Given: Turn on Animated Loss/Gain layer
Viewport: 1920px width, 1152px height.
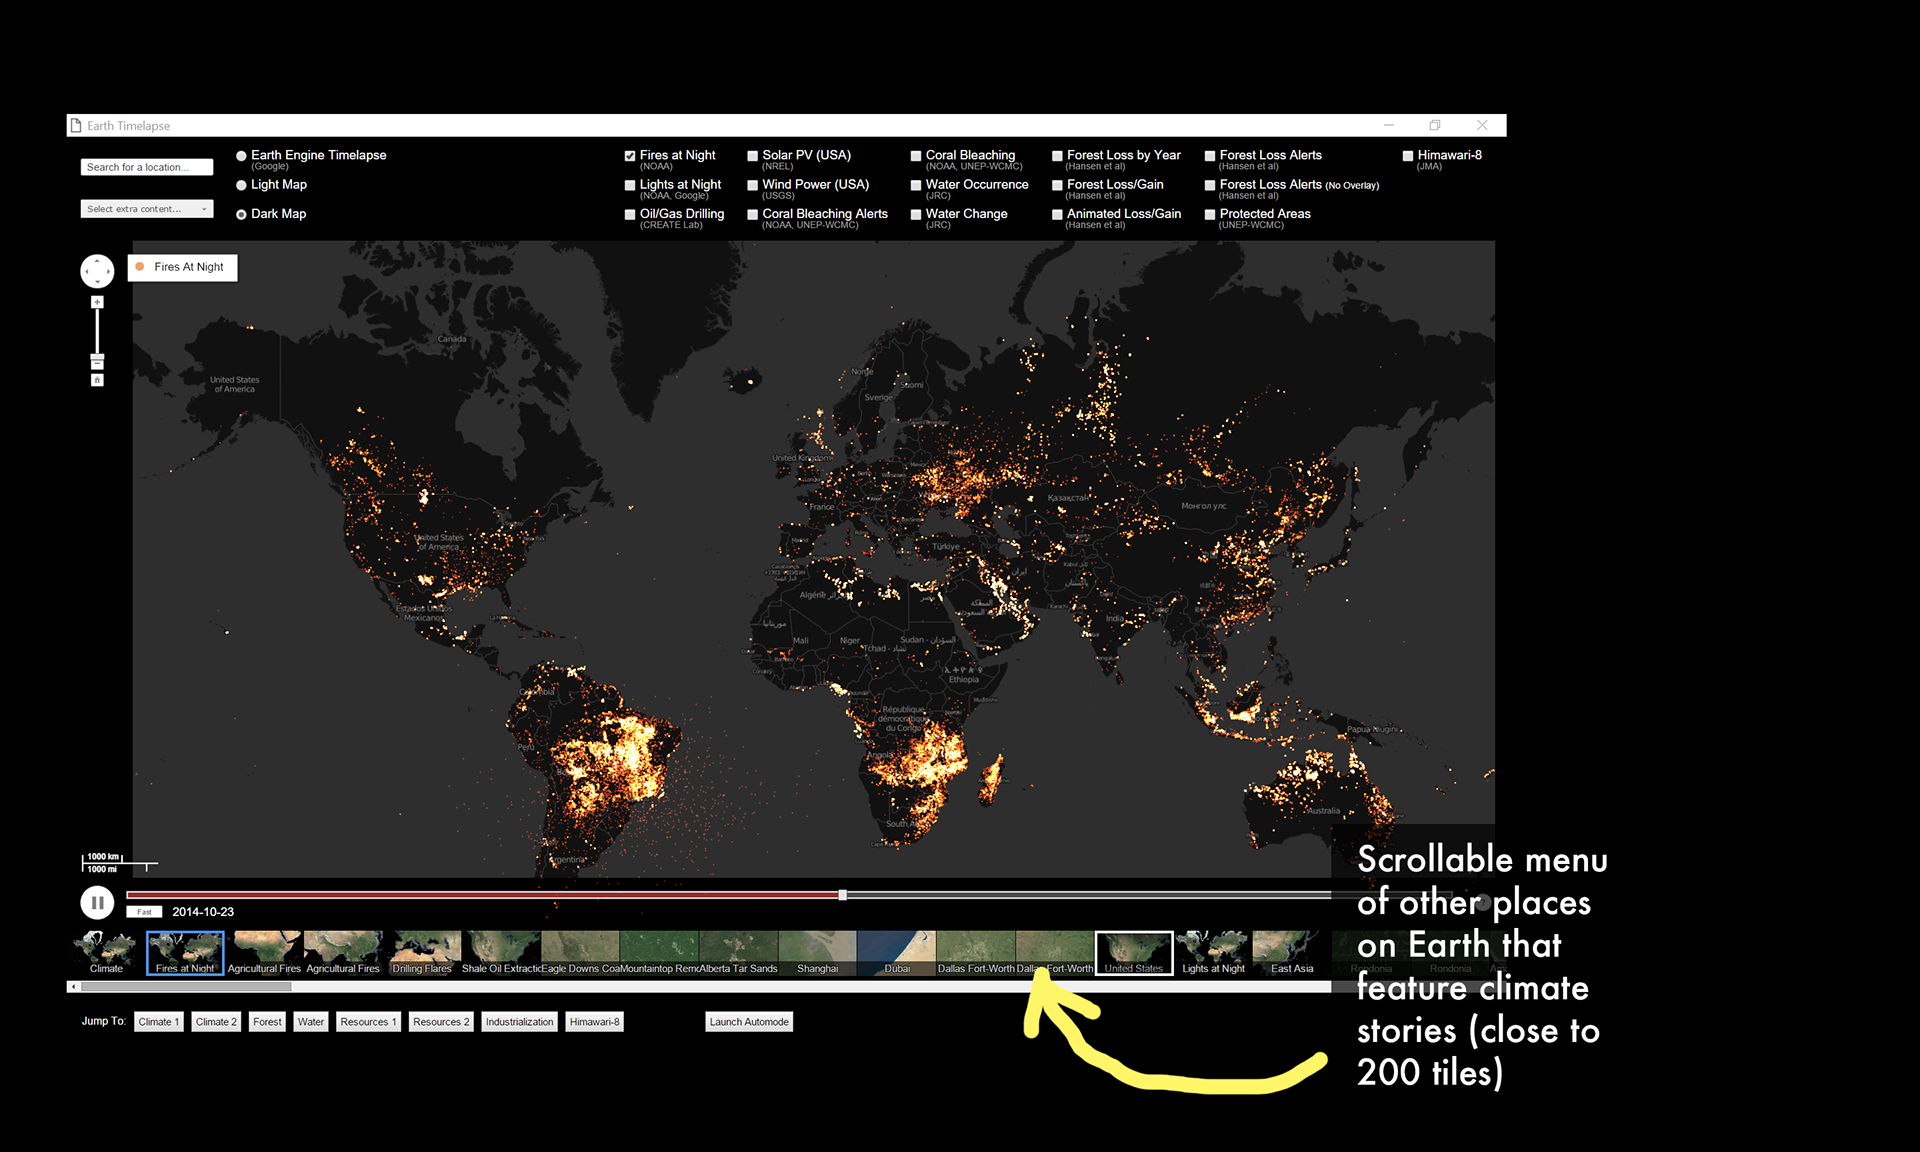Looking at the screenshot, I should point(1057,214).
